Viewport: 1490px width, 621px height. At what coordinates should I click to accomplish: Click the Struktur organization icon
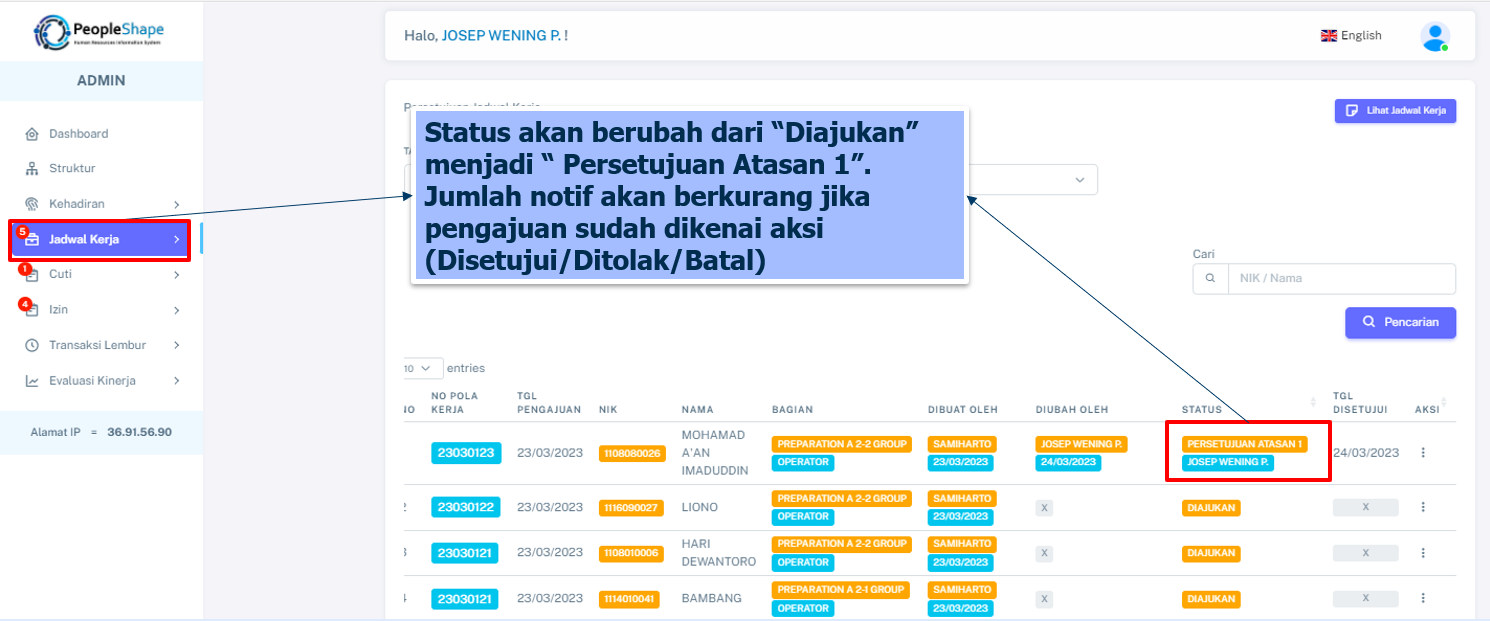(x=32, y=169)
